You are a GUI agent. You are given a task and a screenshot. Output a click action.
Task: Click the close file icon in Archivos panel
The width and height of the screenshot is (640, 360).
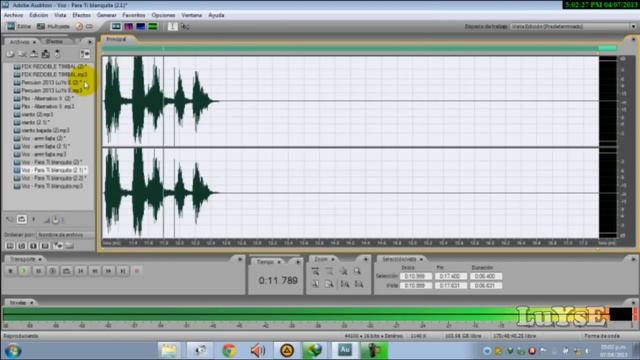pyautogui.click(x=22, y=54)
